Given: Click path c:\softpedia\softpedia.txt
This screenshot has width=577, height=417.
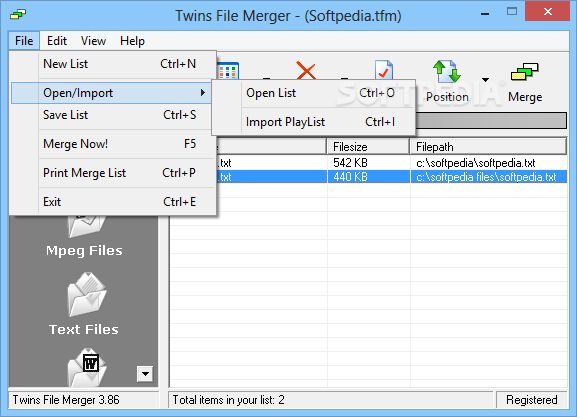Looking at the screenshot, I should click(x=475, y=163).
